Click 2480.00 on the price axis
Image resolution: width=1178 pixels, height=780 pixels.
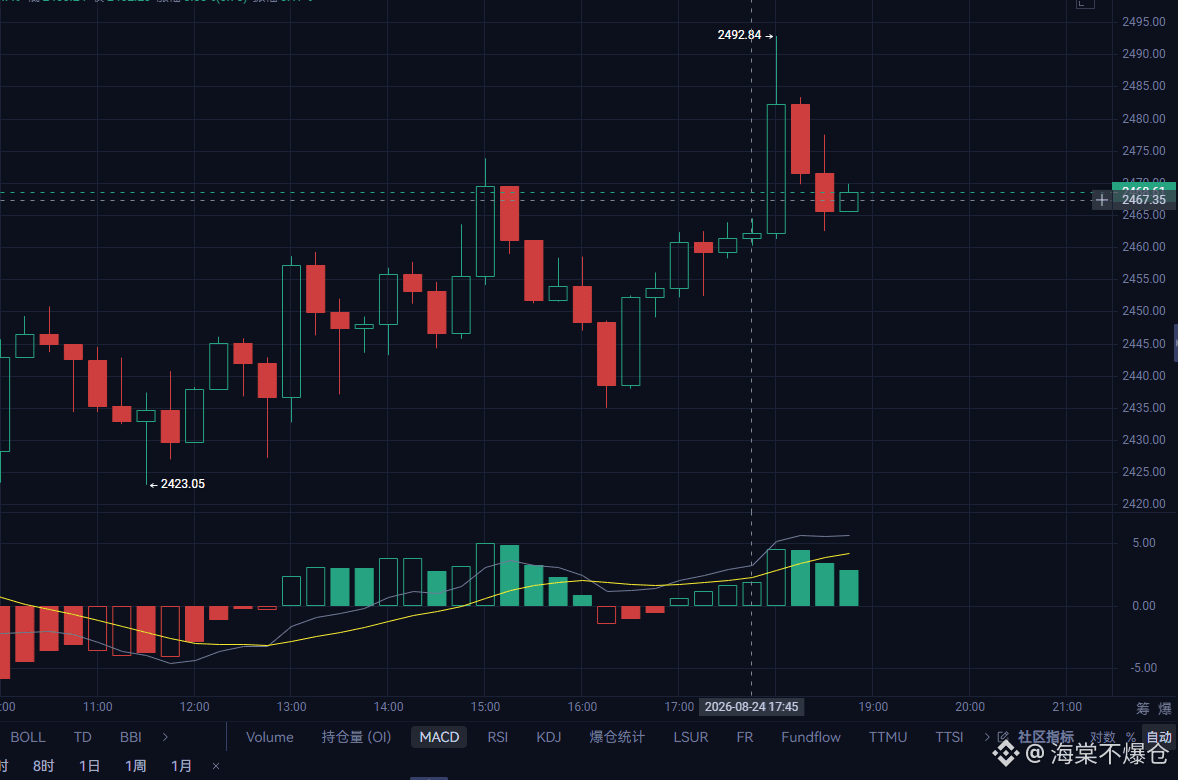pos(1143,119)
